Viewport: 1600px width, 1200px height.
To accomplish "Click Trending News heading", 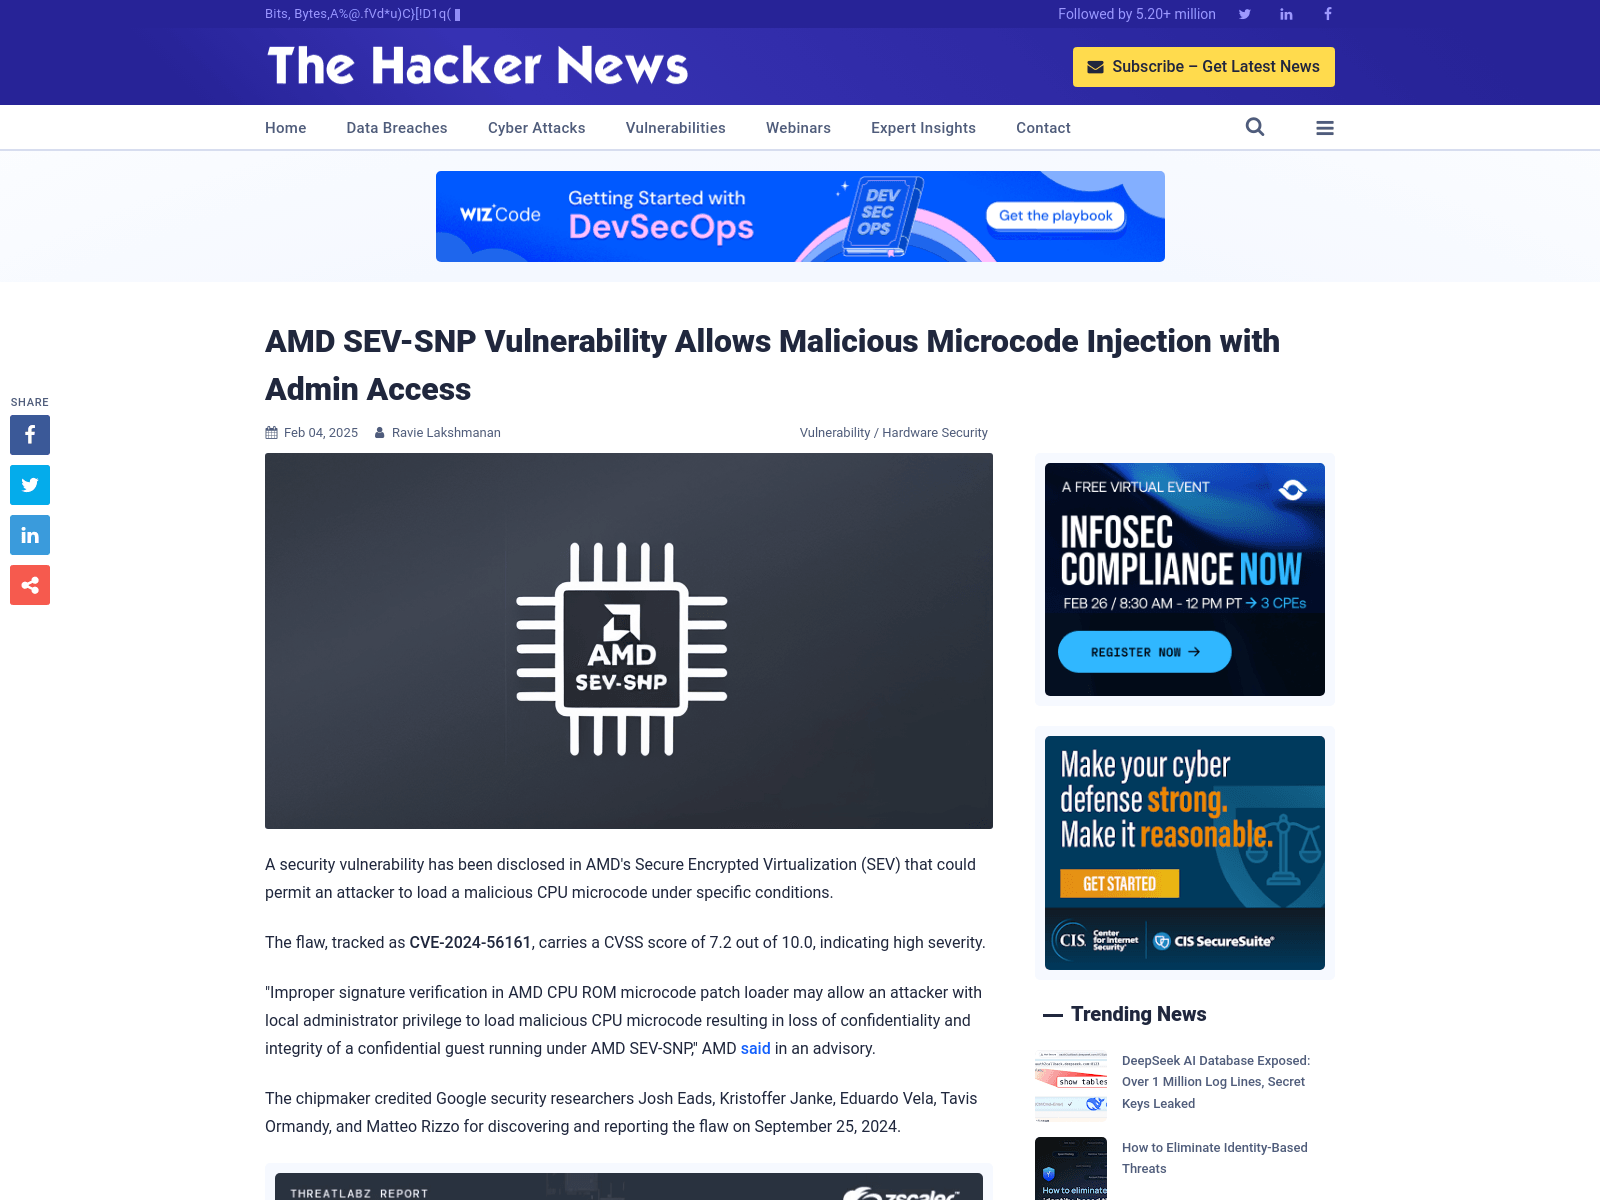I will tap(1138, 1014).
